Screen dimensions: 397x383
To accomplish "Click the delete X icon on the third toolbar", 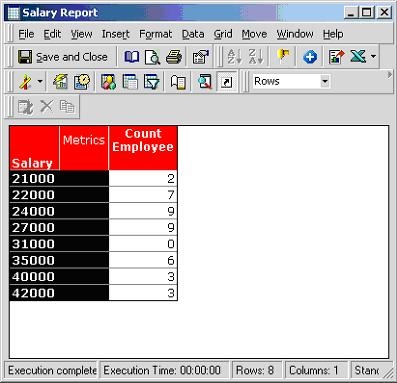I will [47, 107].
